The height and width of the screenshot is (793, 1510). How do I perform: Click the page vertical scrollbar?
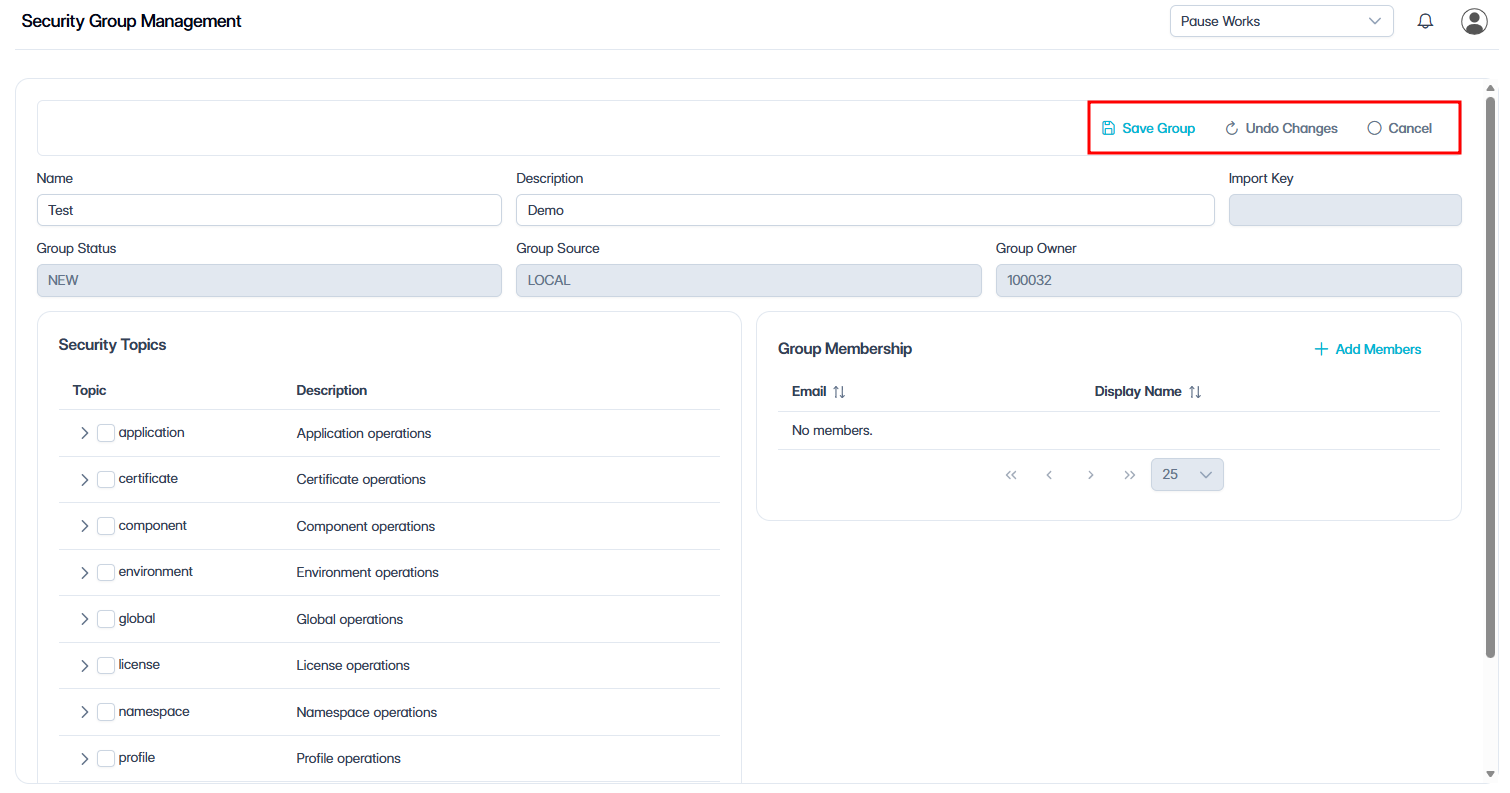1491,377
